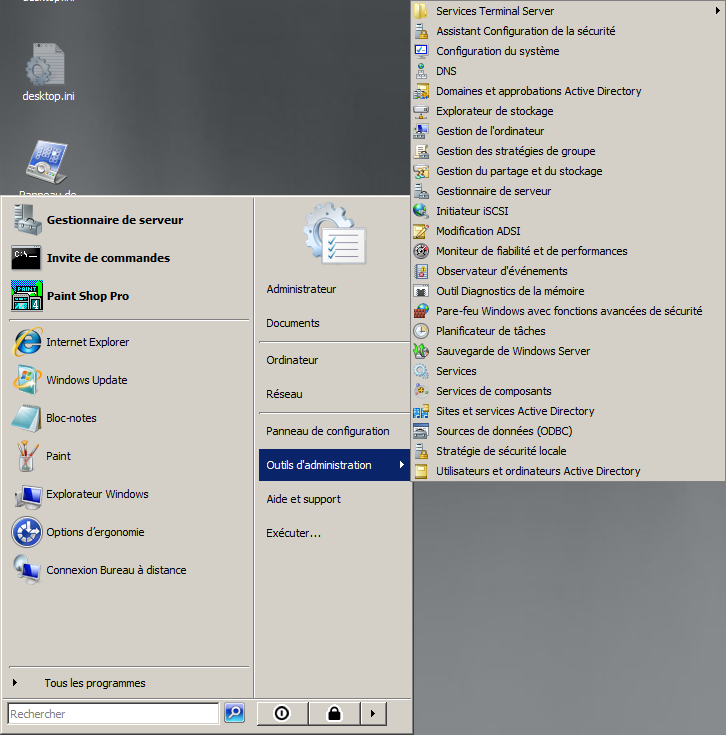Image resolution: width=726 pixels, height=735 pixels.
Task: Open Observateur d'événements menu entry
Action: pos(501,271)
